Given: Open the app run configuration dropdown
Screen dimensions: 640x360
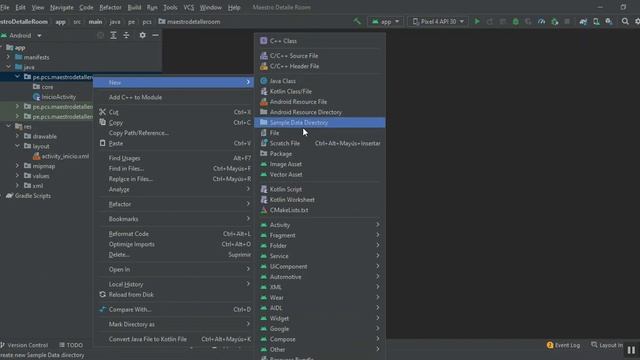Looking at the screenshot, I should 385,22.
